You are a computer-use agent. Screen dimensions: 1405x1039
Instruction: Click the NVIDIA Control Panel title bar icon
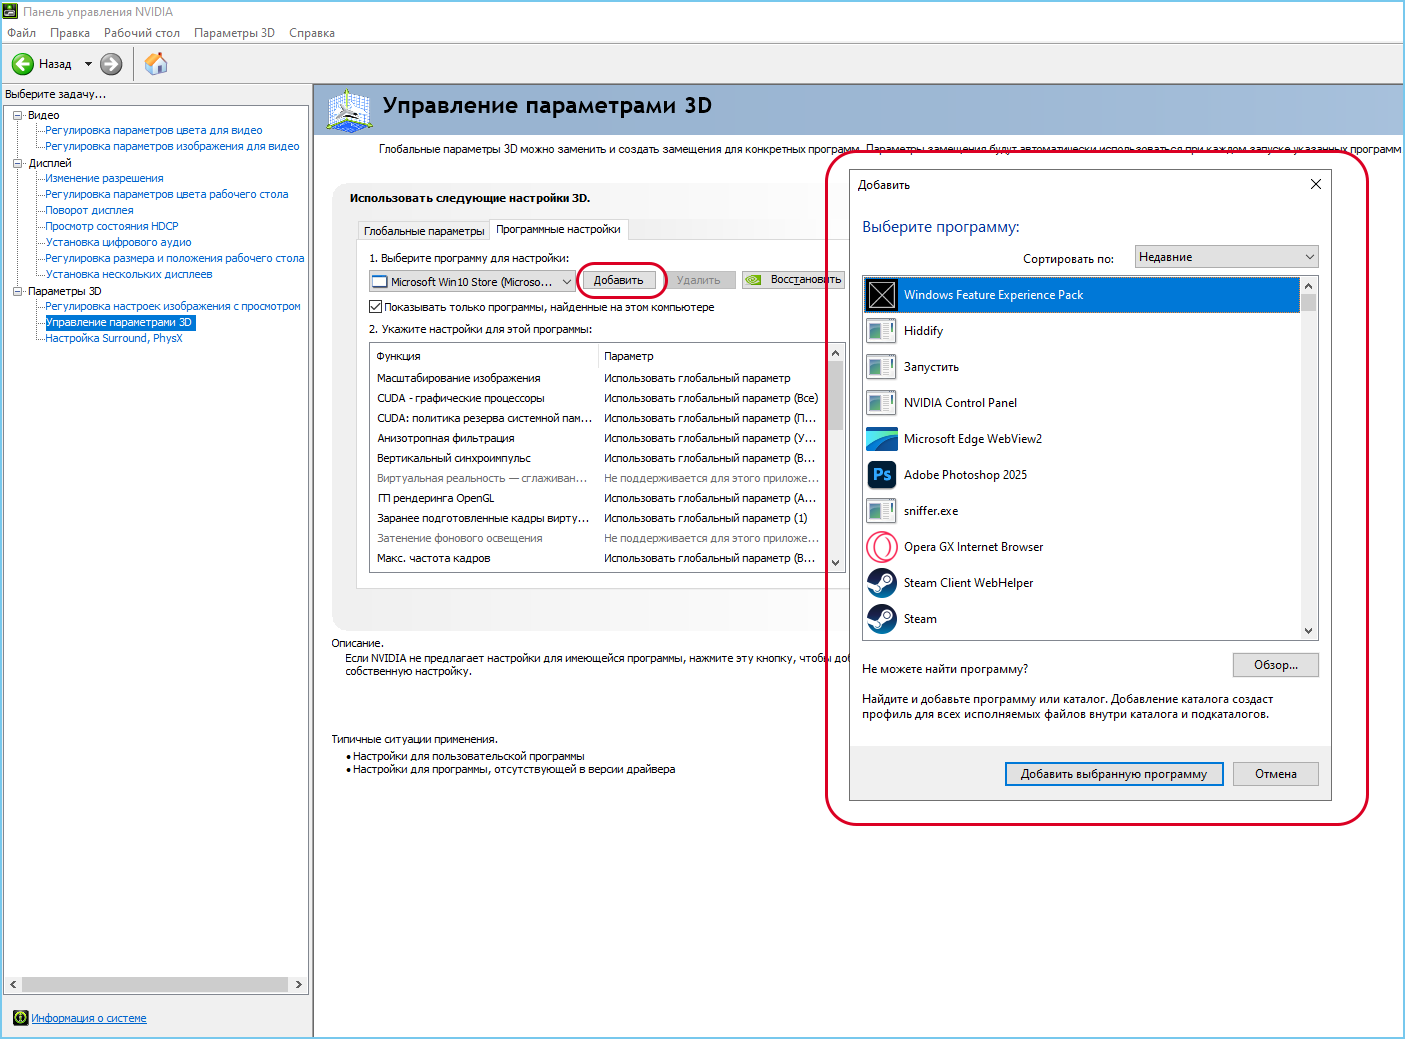(x=11, y=12)
